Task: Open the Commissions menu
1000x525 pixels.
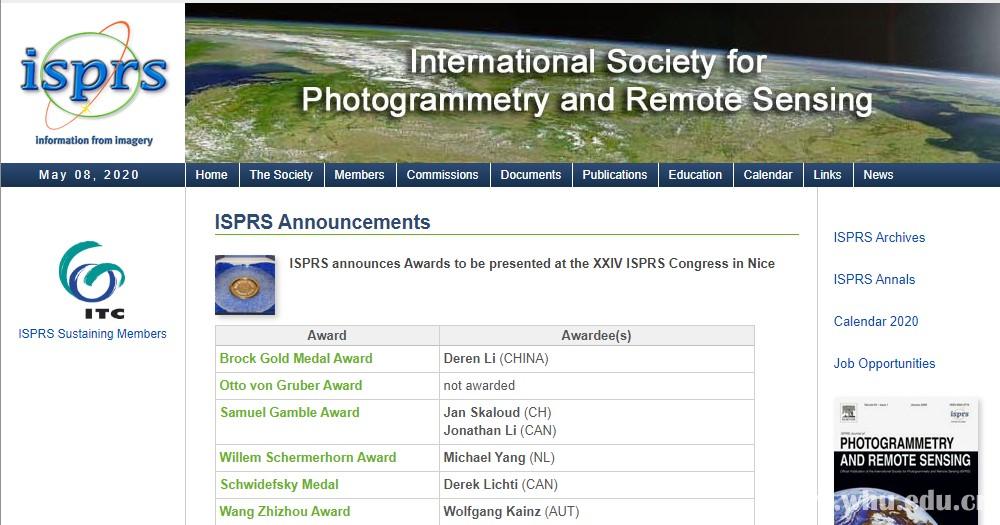Action: pos(442,175)
